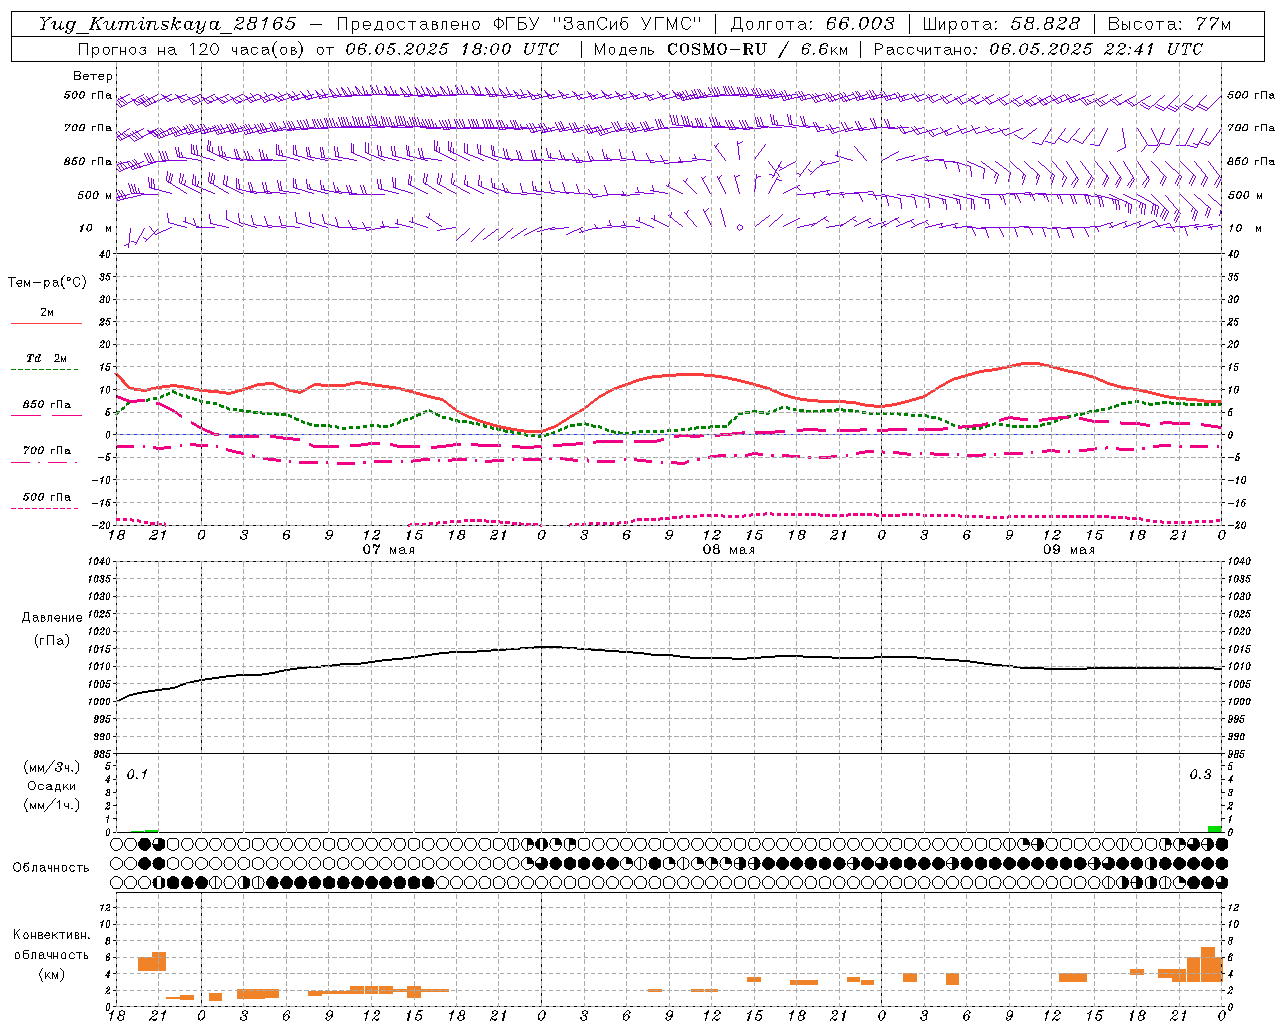The width and height of the screenshot is (1280, 1024).
Task: Click the Прогноз на 120 часа(ов) text
Action: (191, 49)
